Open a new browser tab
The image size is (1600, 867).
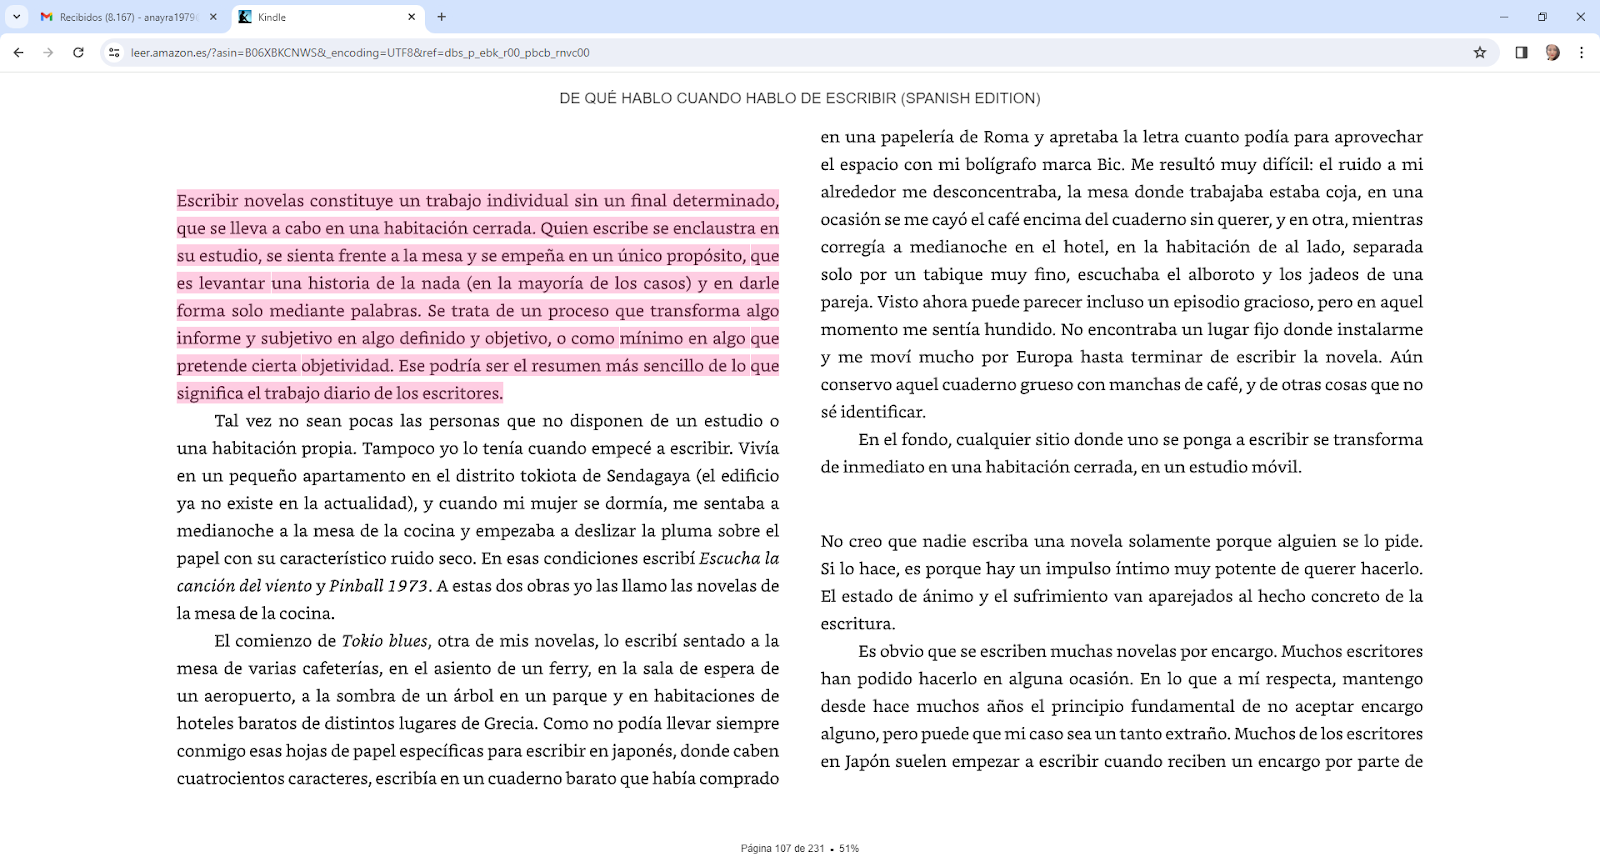click(442, 17)
